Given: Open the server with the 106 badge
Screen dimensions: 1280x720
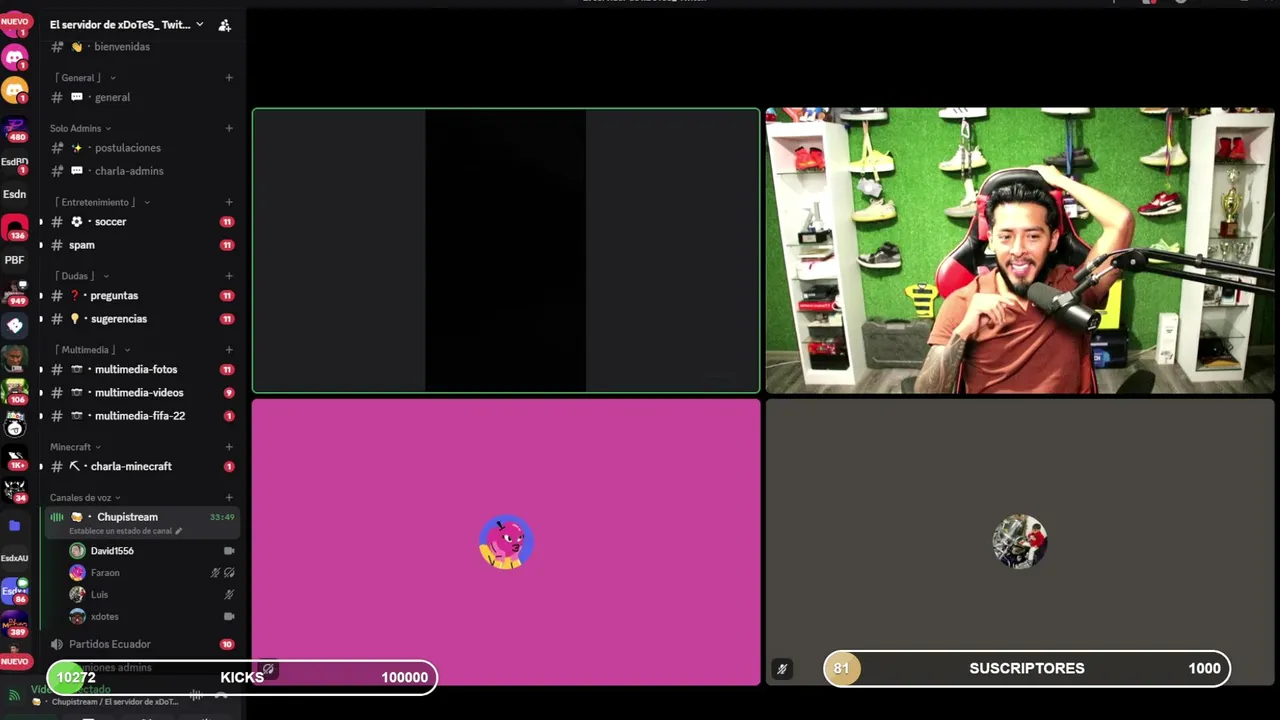Looking at the screenshot, I should tap(15, 392).
